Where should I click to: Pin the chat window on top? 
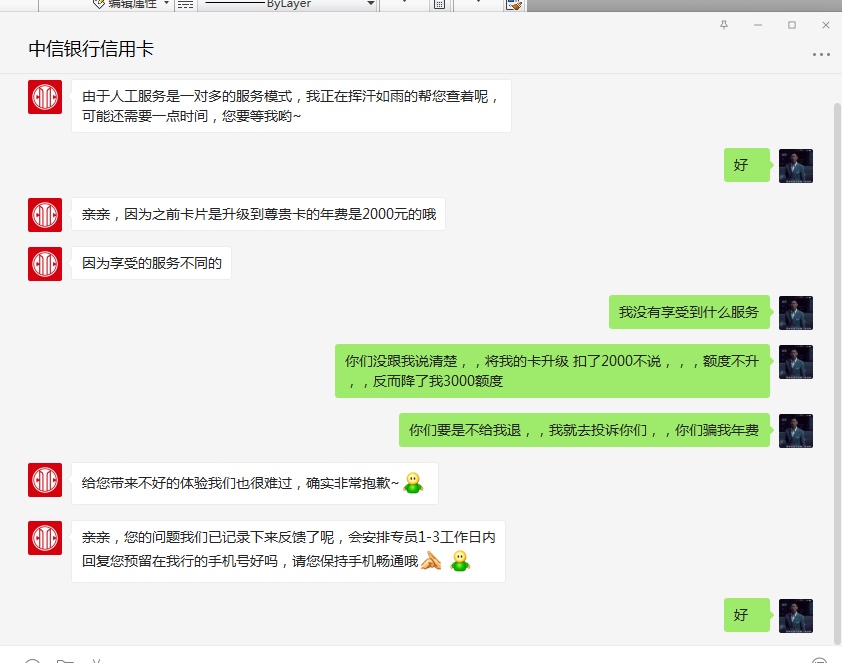(x=724, y=25)
